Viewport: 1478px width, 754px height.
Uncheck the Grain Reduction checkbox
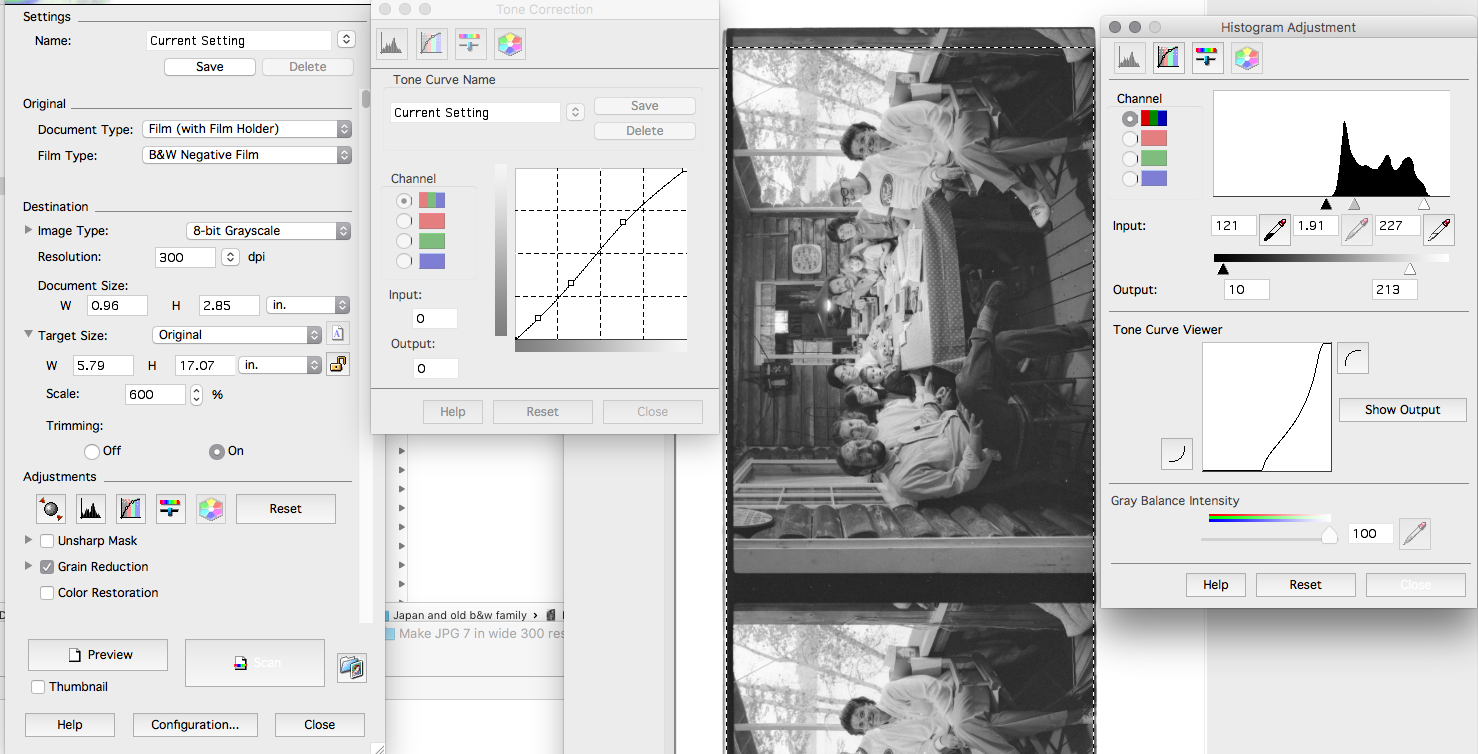(47, 567)
